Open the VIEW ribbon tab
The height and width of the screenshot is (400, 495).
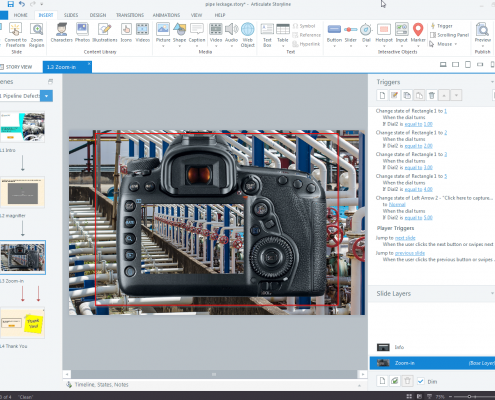tap(196, 15)
